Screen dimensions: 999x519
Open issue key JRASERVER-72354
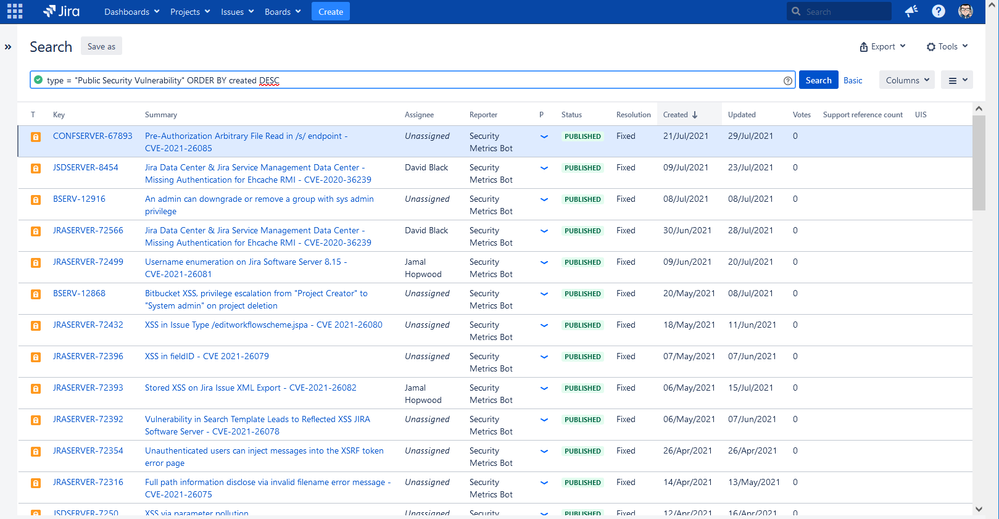coord(88,450)
